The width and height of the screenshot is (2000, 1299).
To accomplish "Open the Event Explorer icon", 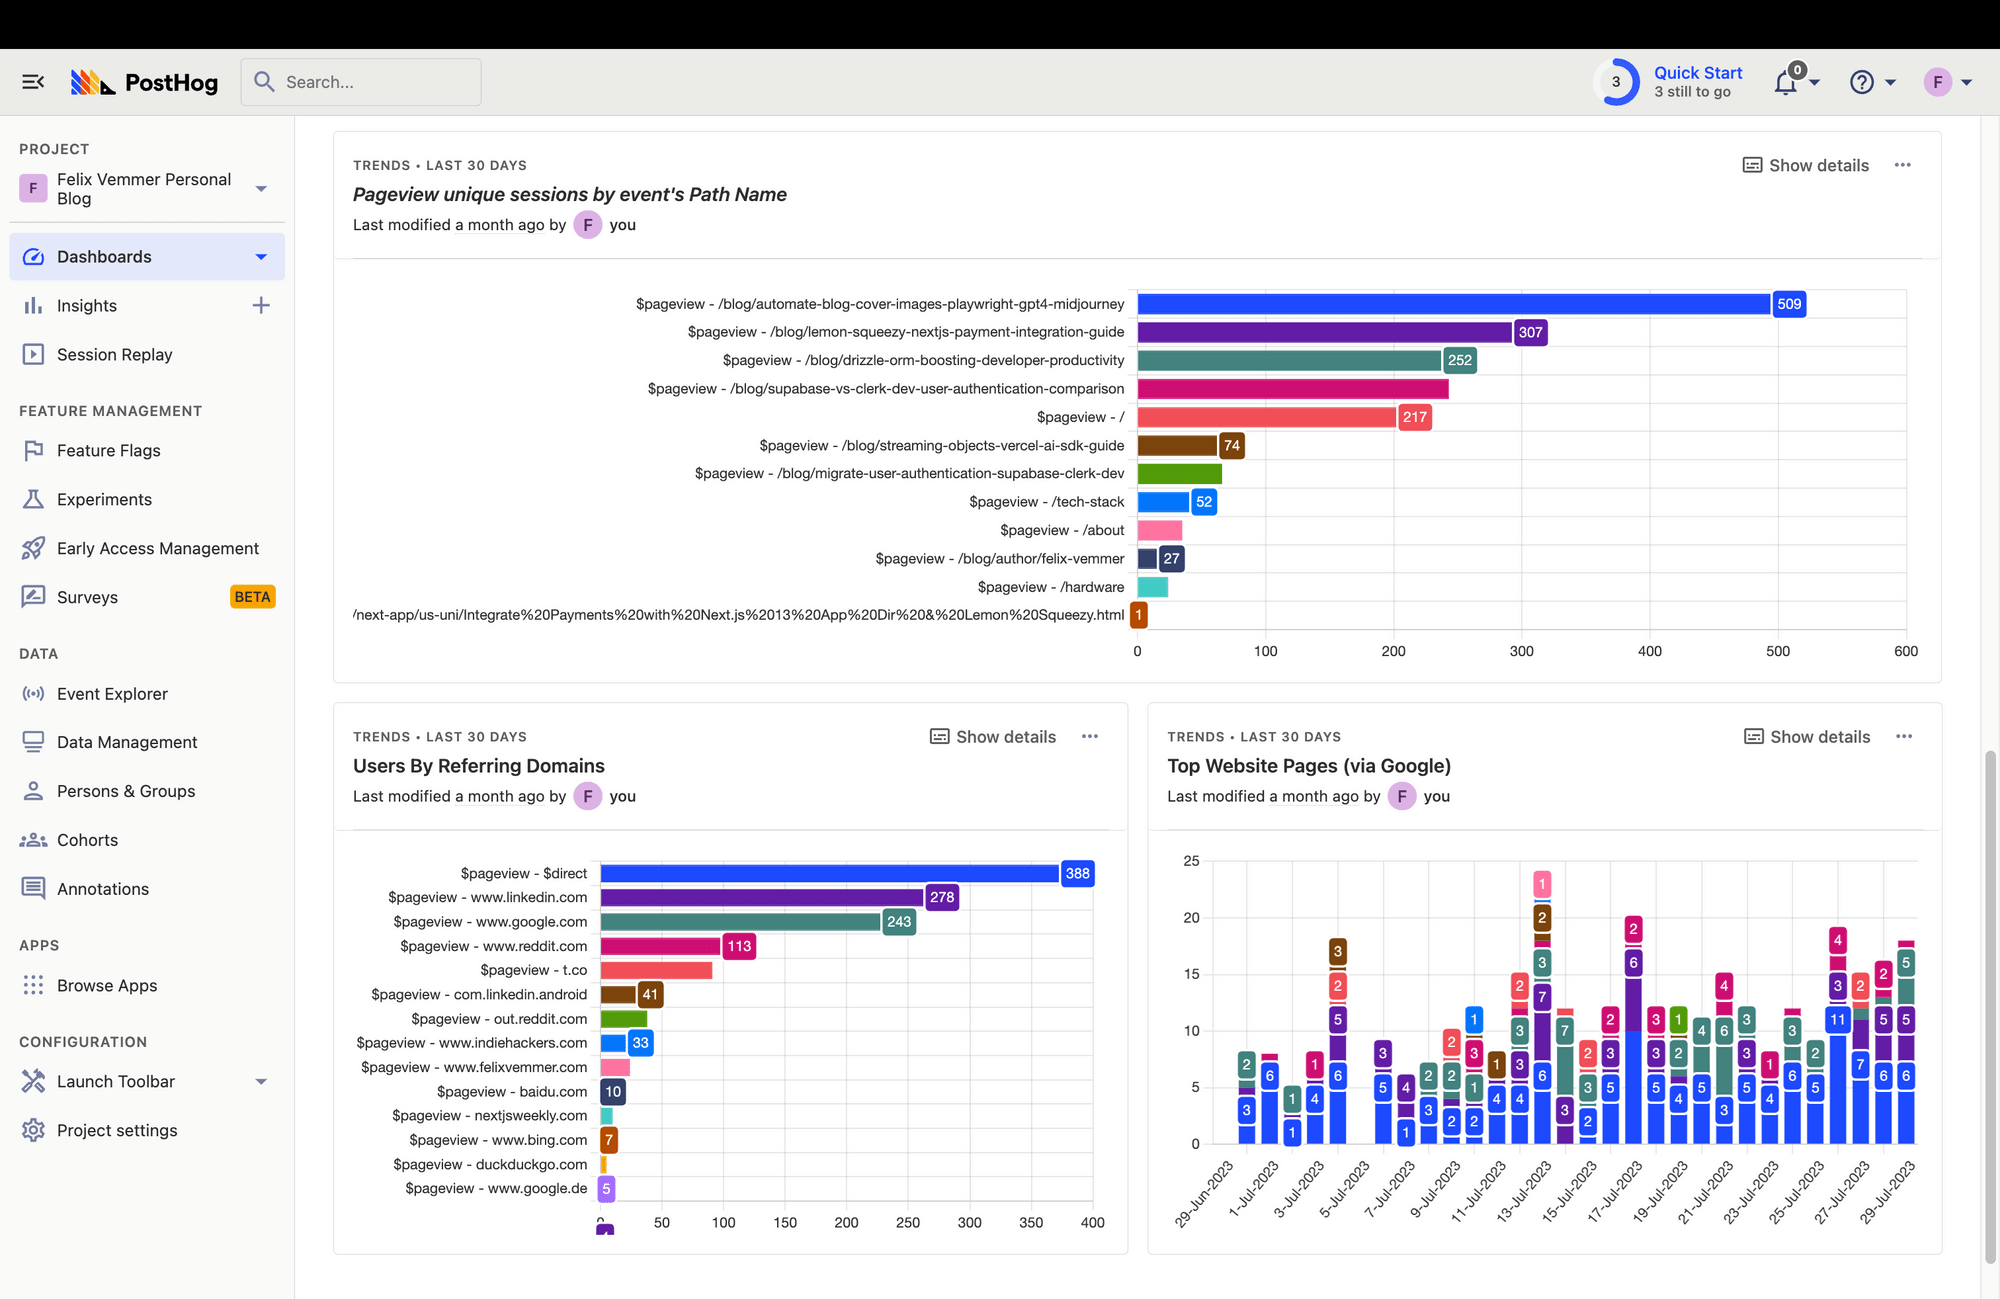I will 34,693.
